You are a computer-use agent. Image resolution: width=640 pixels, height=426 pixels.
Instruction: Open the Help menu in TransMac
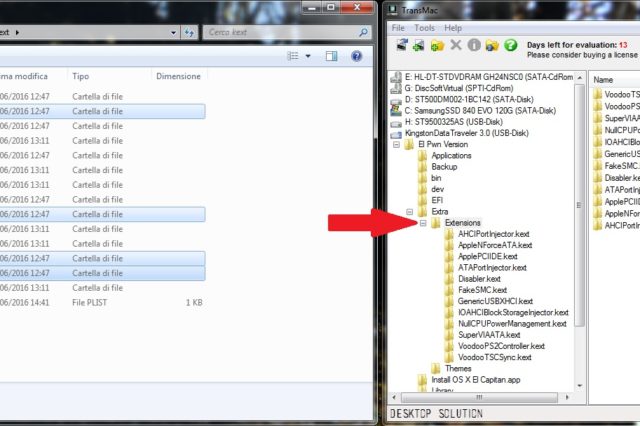453,28
